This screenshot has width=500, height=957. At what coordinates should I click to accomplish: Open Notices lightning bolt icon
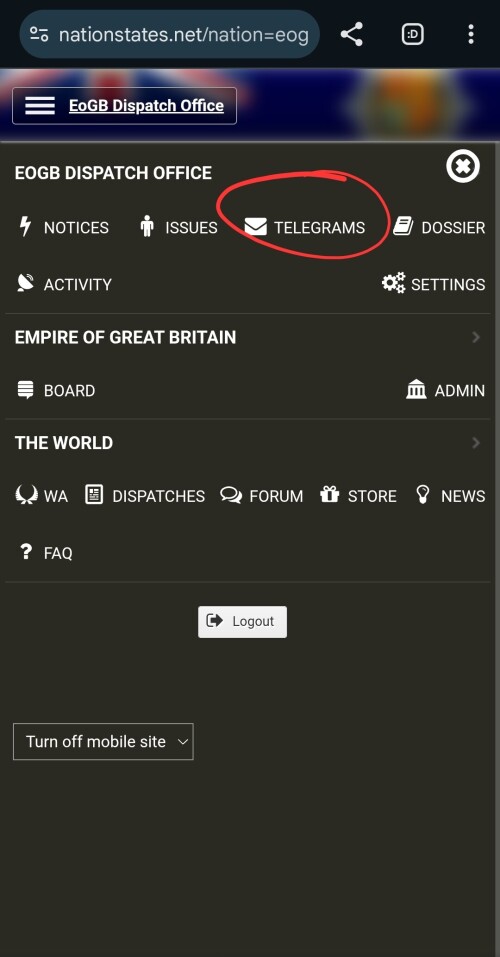[x=25, y=227]
